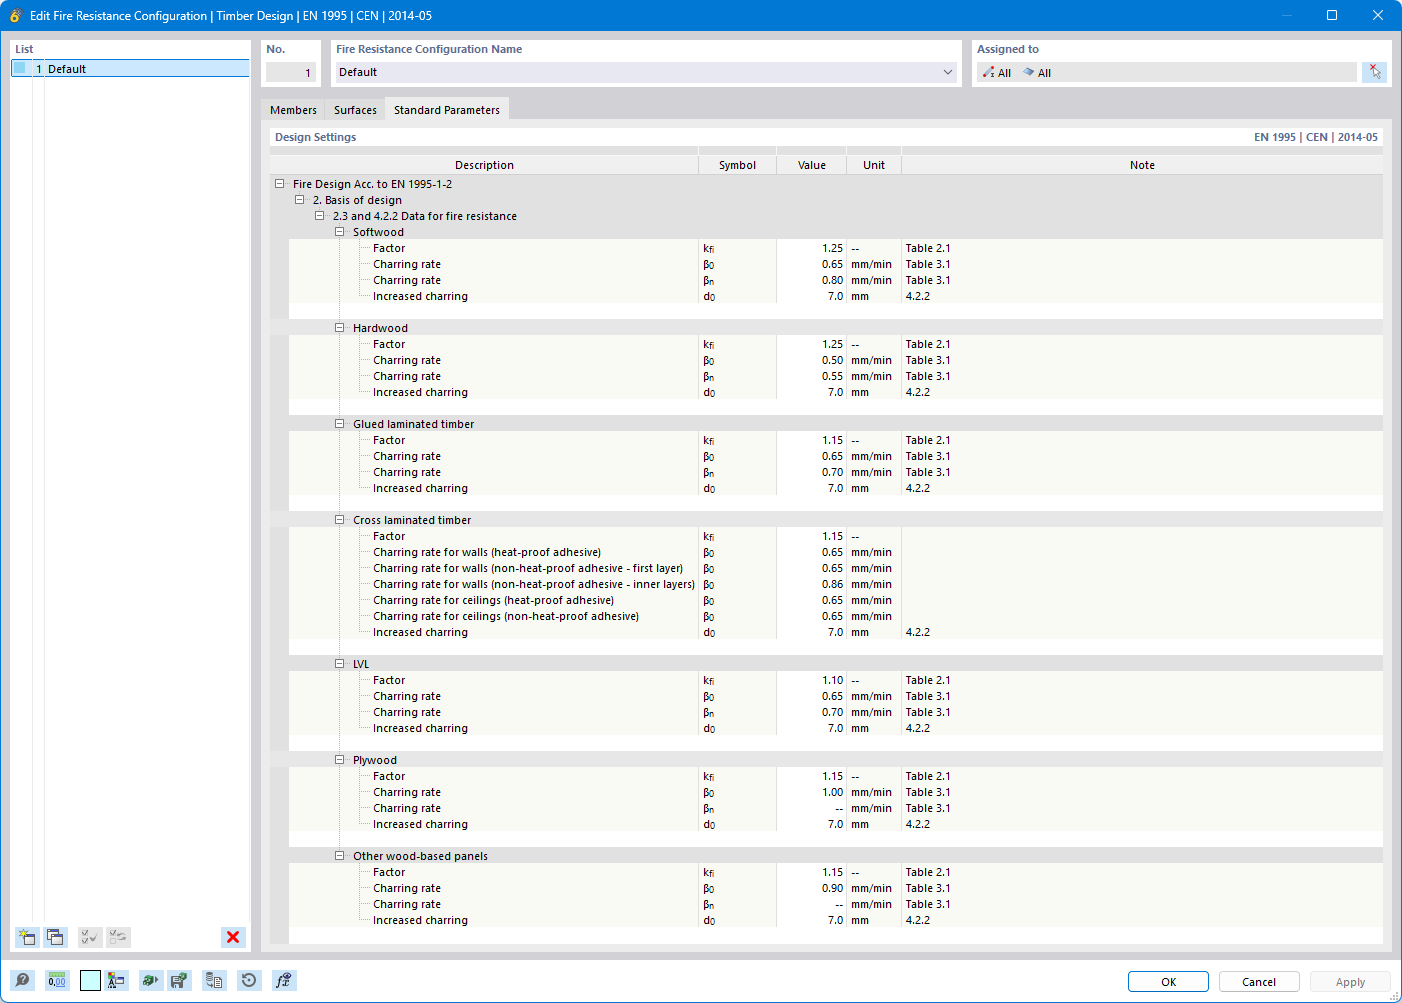
Task: Click Hardwood βn charring rate value 0.55
Action: click(811, 376)
